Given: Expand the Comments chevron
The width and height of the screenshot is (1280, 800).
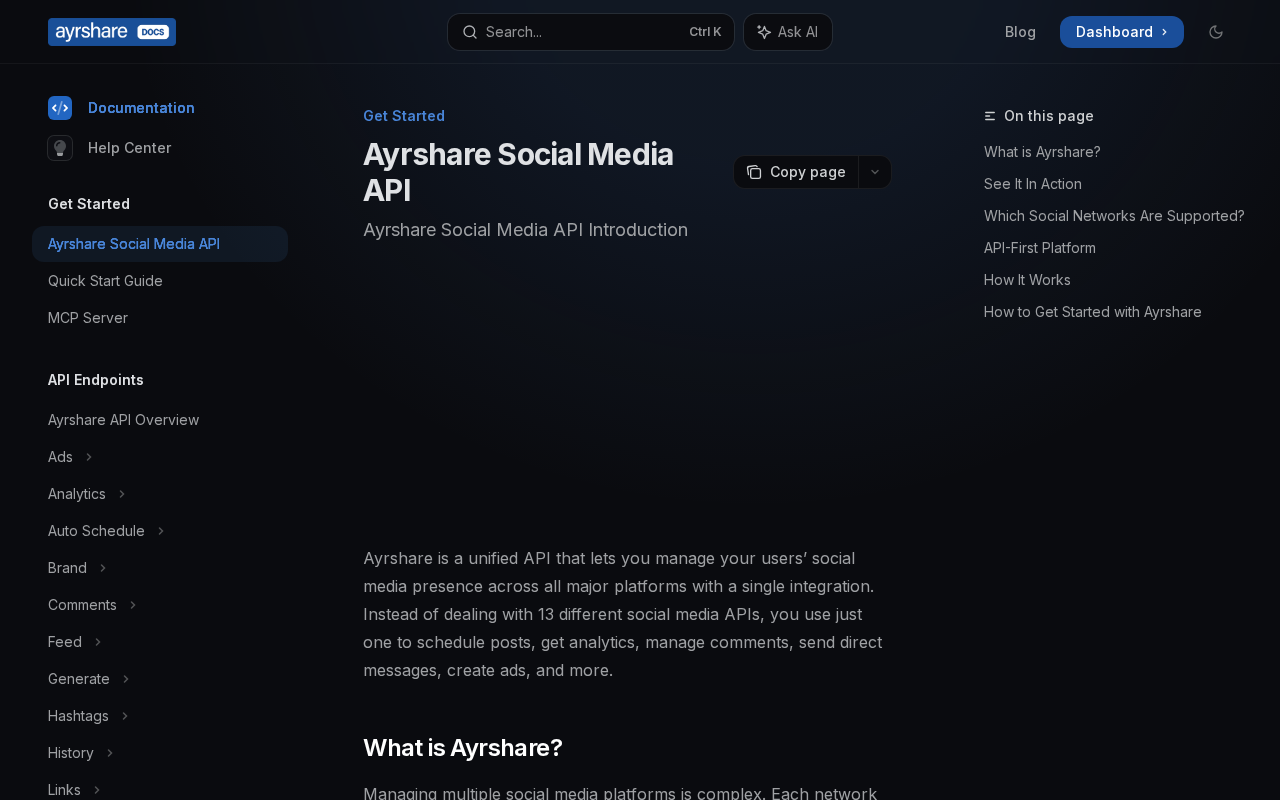Looking at the screenshot, I should tap(133, 605).
